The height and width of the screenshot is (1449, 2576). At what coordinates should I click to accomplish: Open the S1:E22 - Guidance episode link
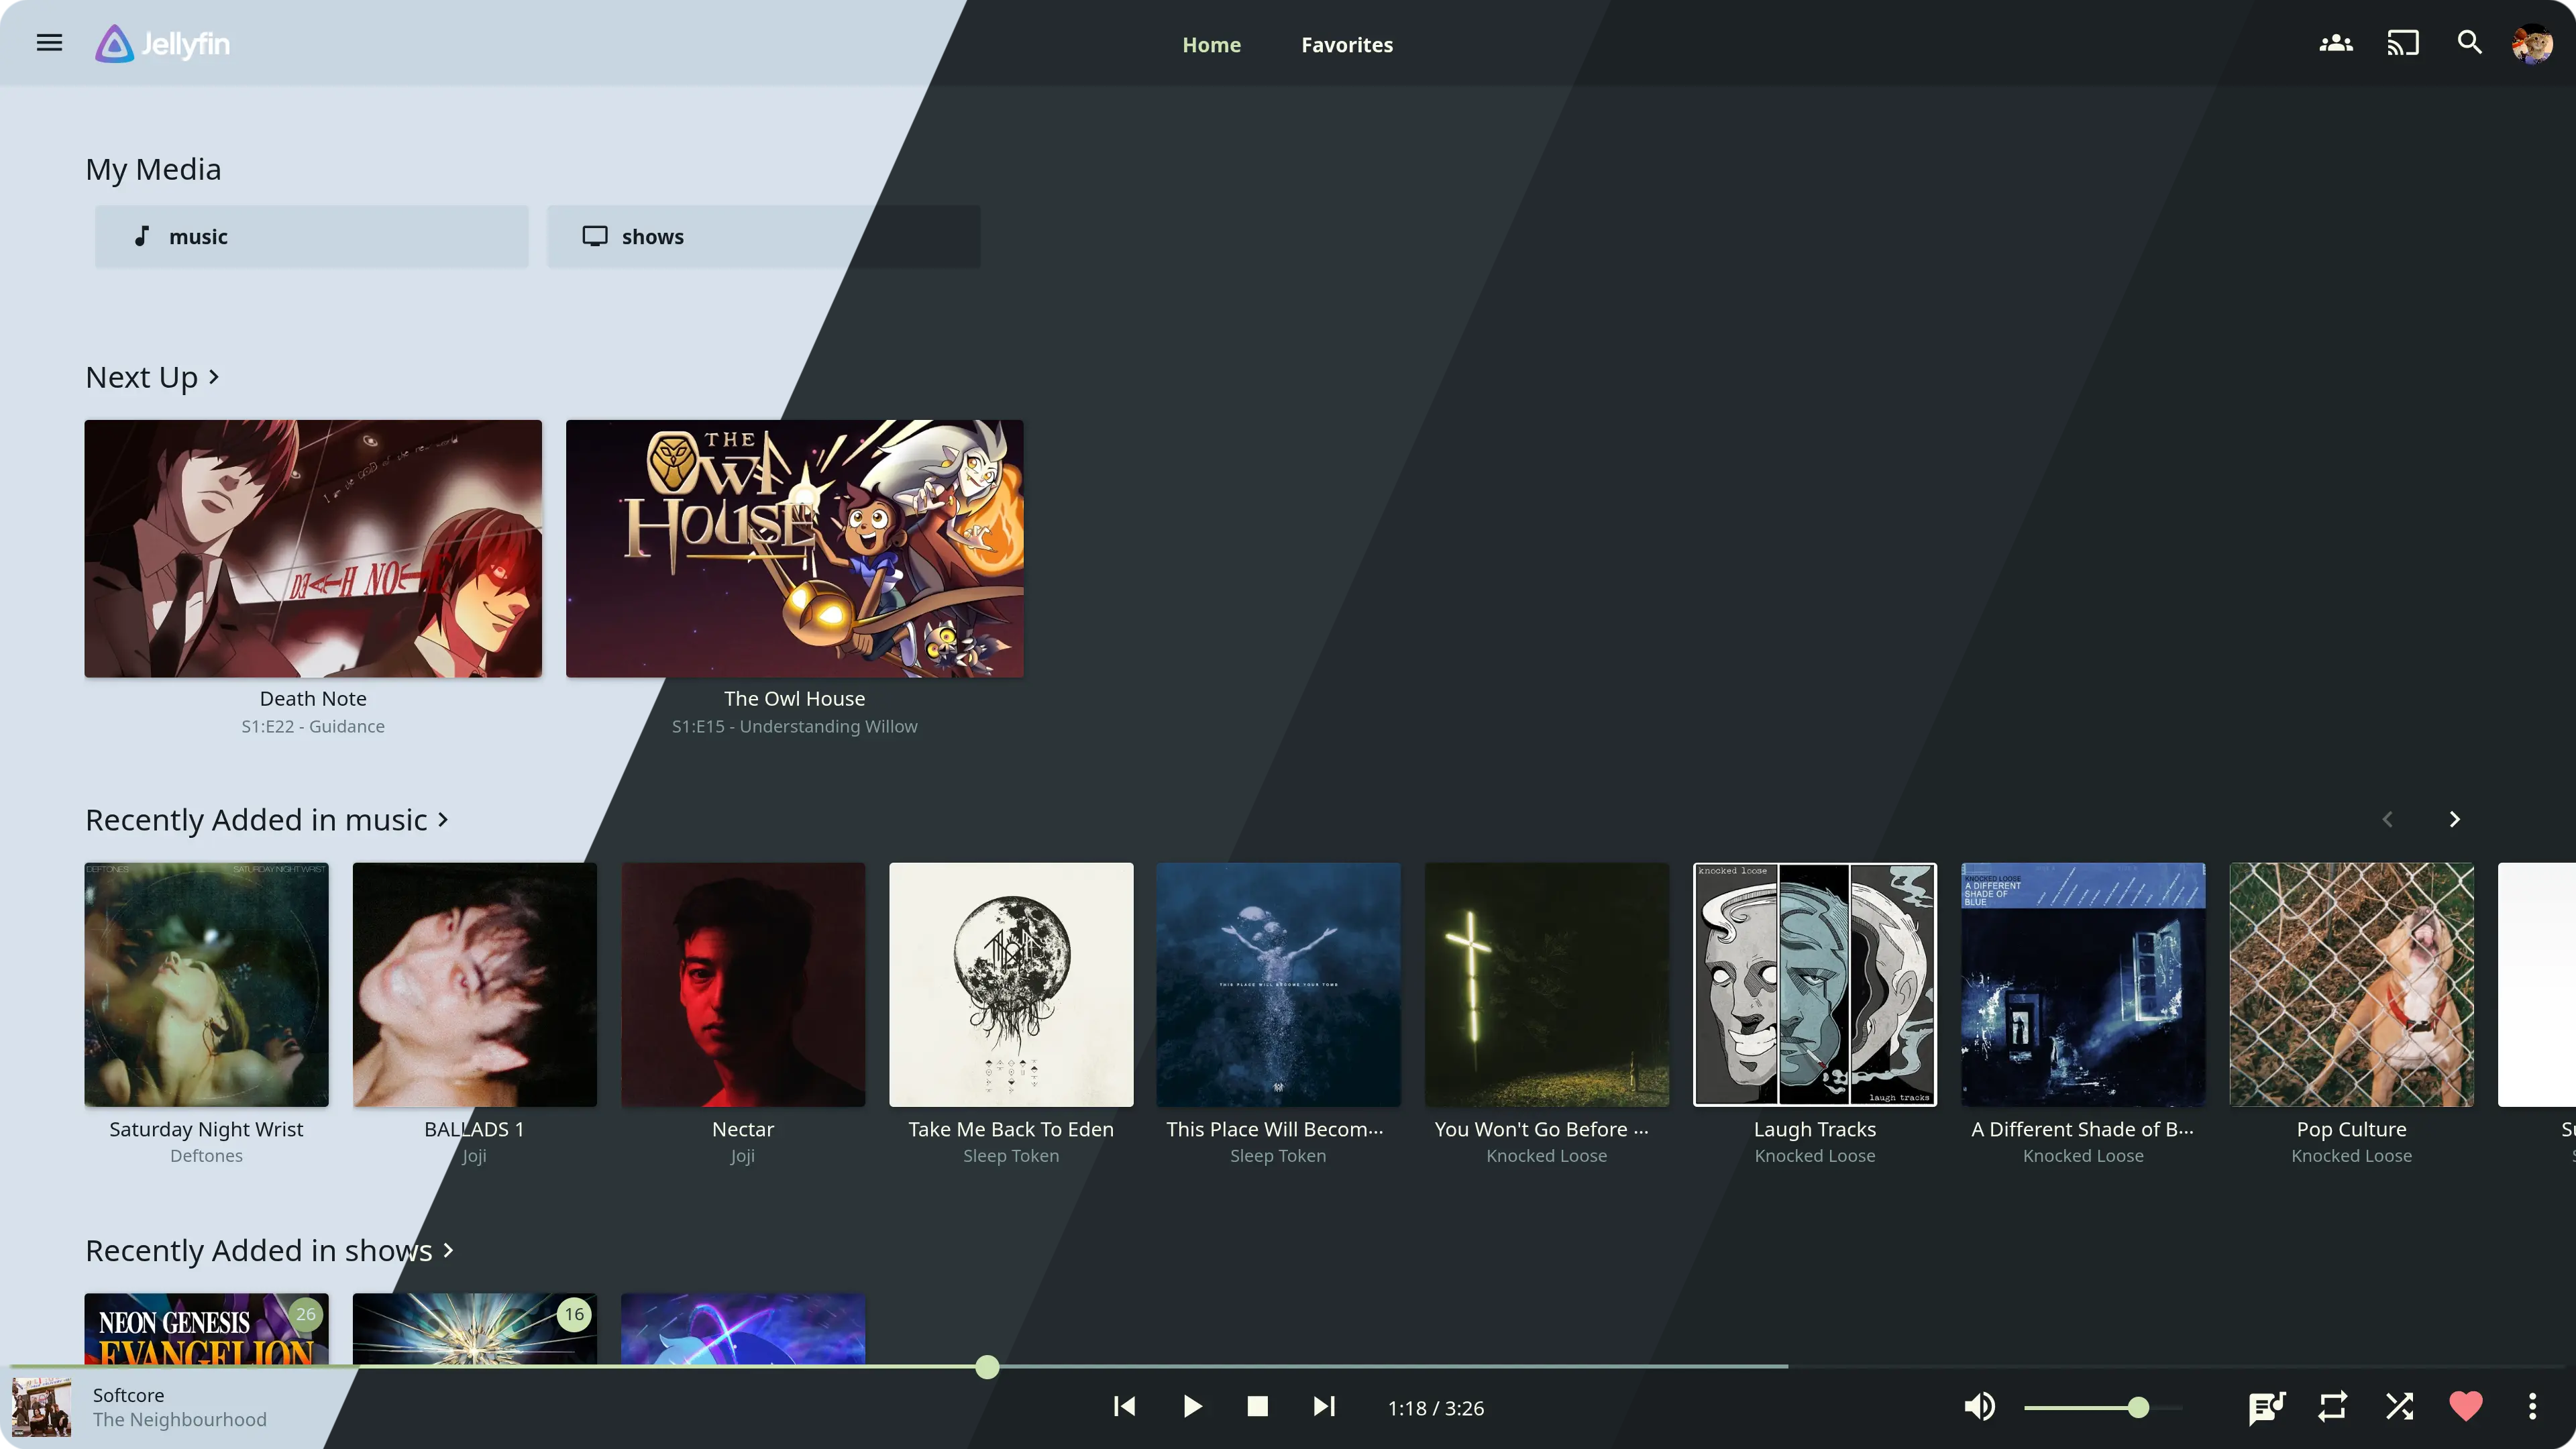point(313,727)
